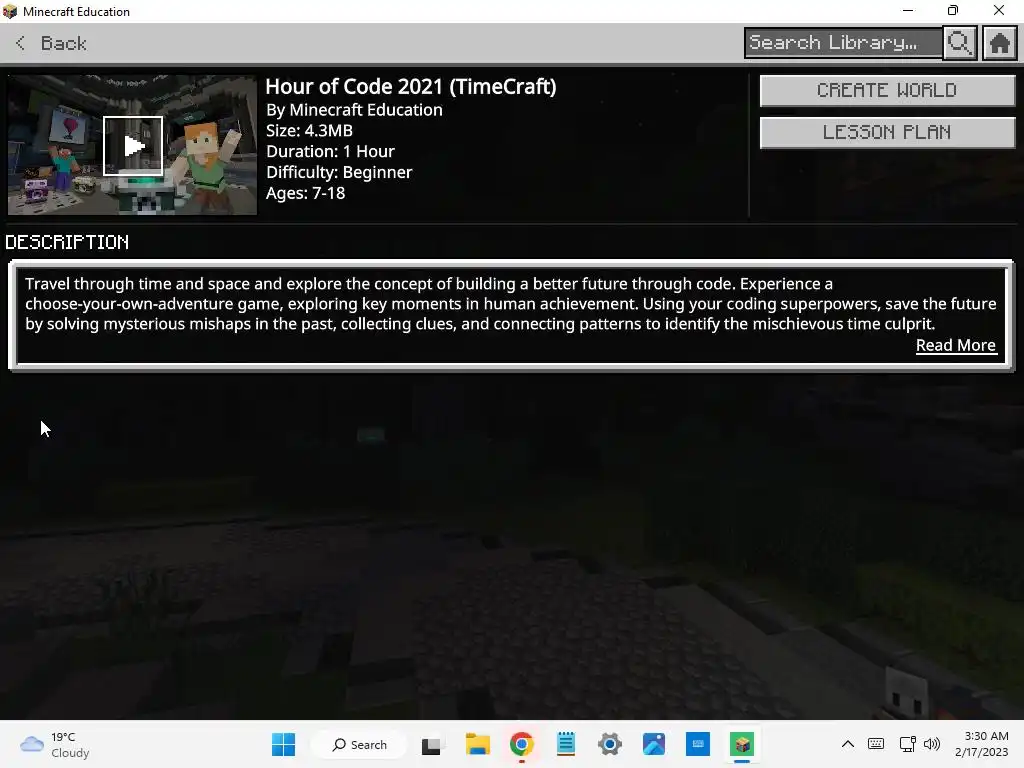This screenshot has width=1024, height=768.
Task: Click the DESCRIPTION heading
Action: (x=67, y=242)
